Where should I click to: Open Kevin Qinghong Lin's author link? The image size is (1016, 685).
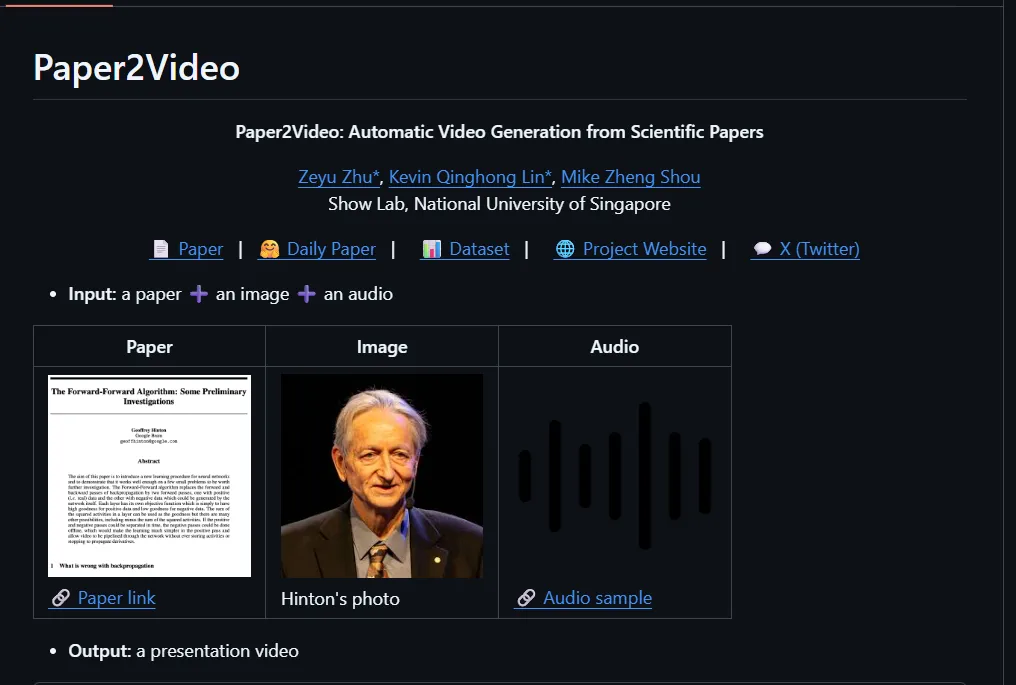469,177
